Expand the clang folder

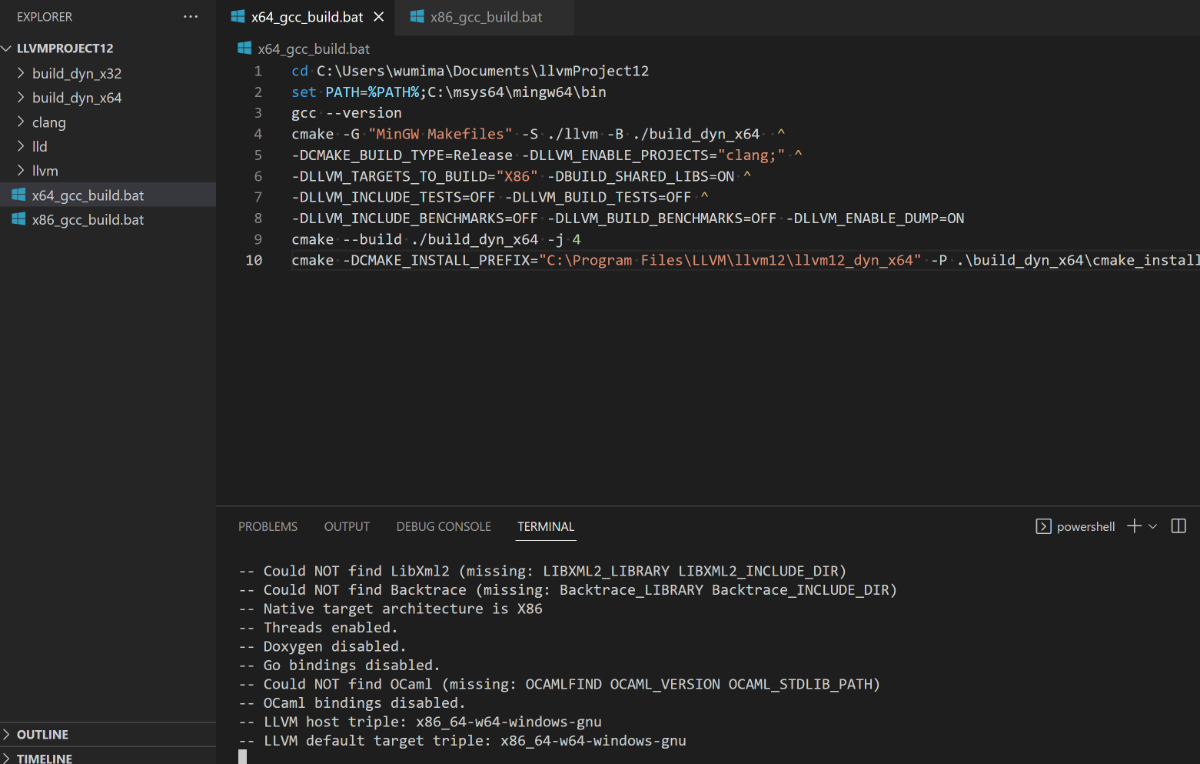(x=48, y=122)
